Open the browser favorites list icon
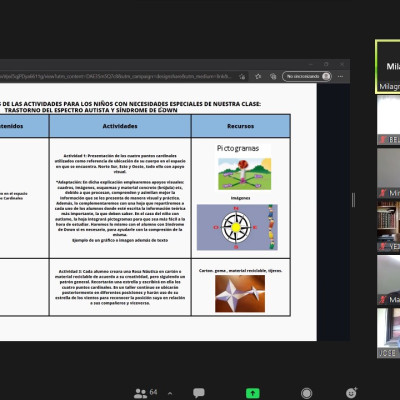 click(x=258, y=76)
